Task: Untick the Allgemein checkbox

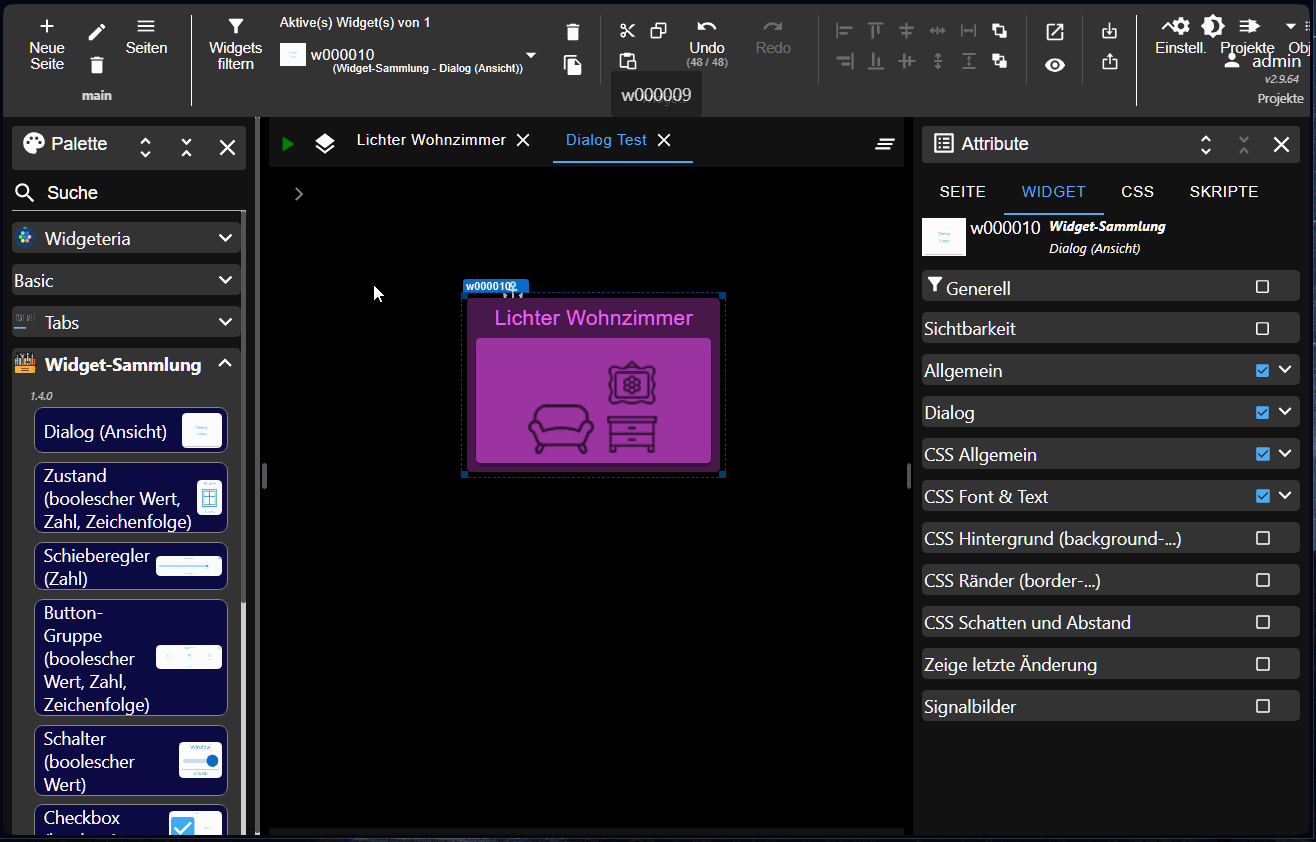Action: 1262,370
